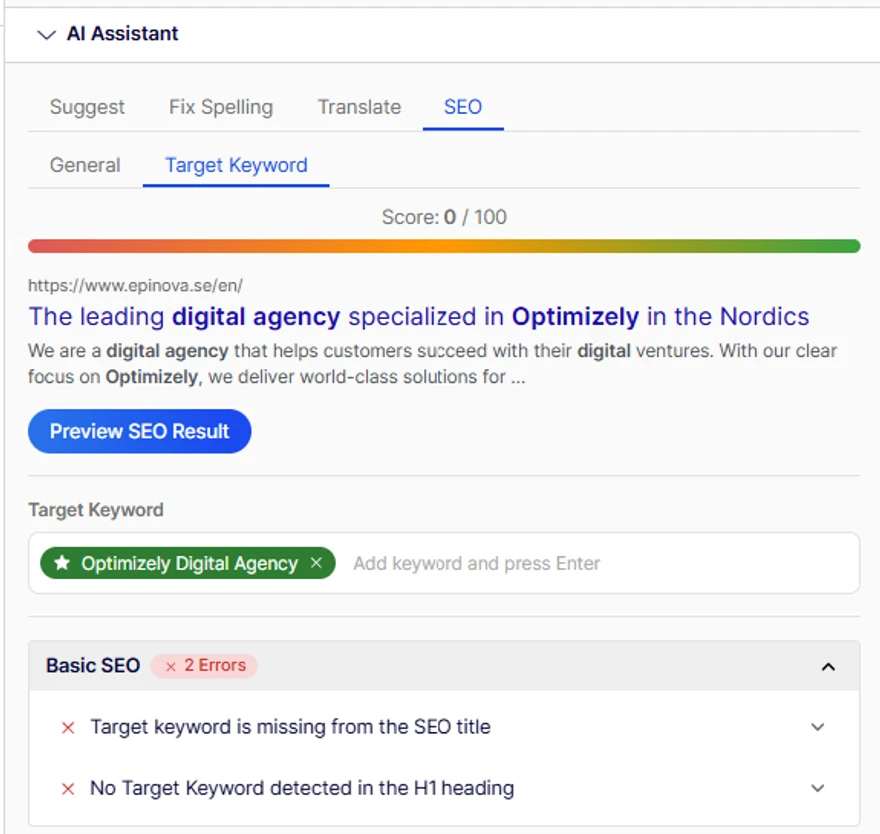880x834 pixels.
Task: Select the Target Keyword sub-tab
Action: tap(236, 165)
